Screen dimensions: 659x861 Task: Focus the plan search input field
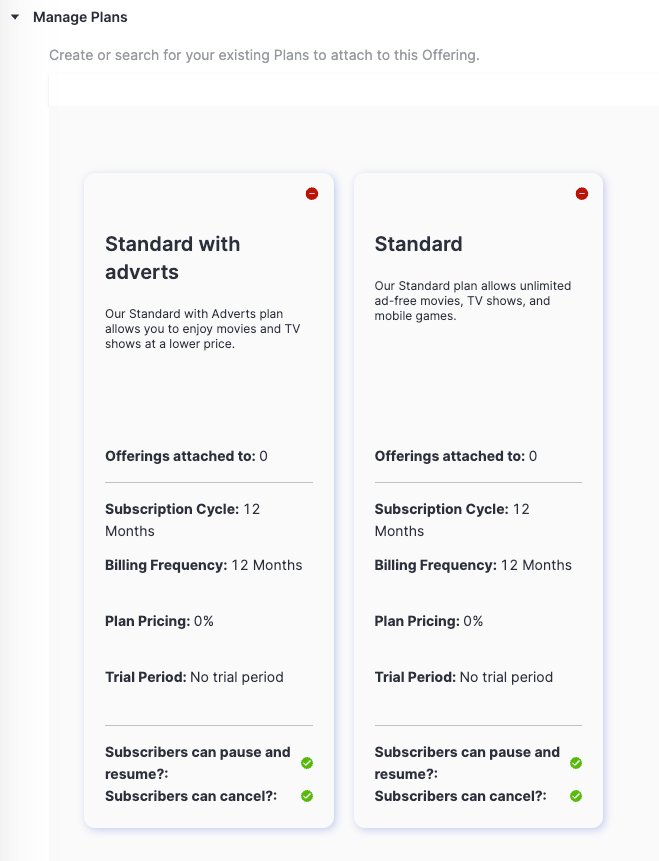click(354, 90)
